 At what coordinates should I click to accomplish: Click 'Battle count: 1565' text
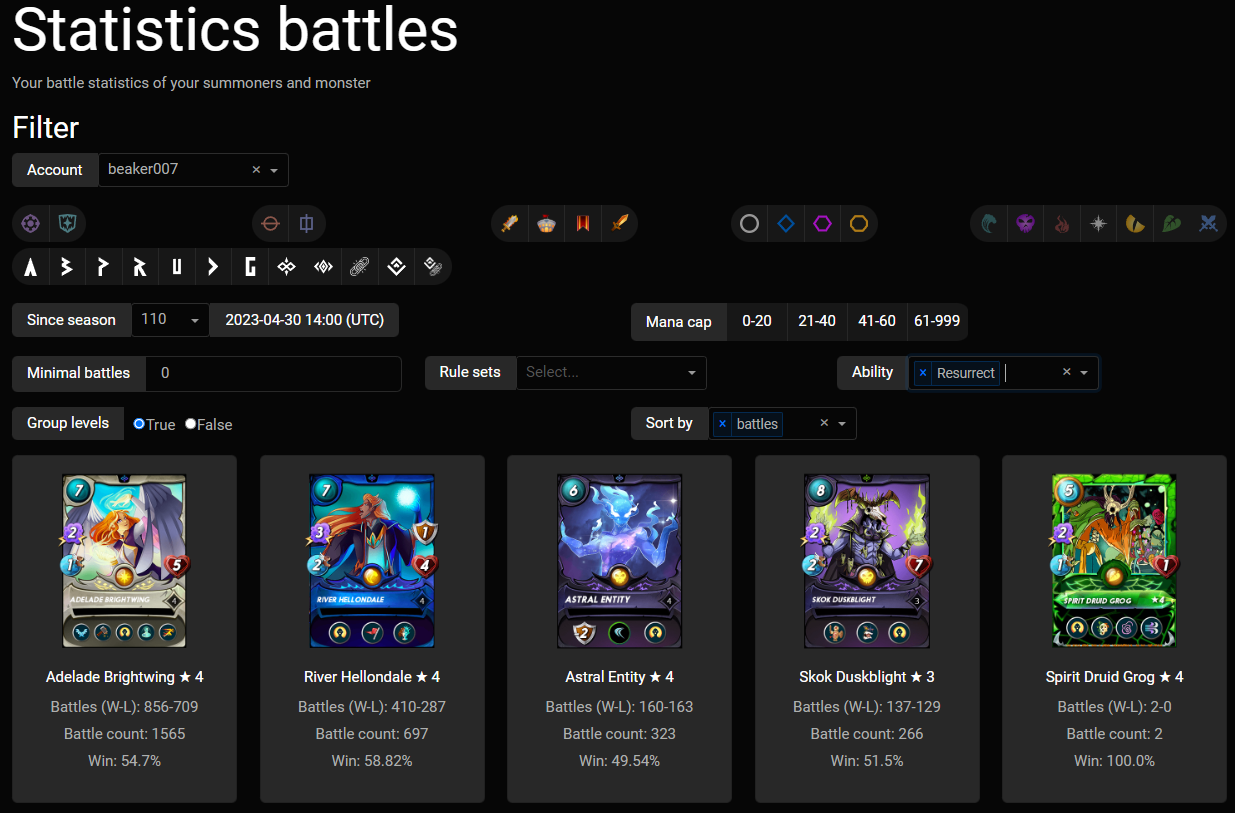(x=124, y=734)
